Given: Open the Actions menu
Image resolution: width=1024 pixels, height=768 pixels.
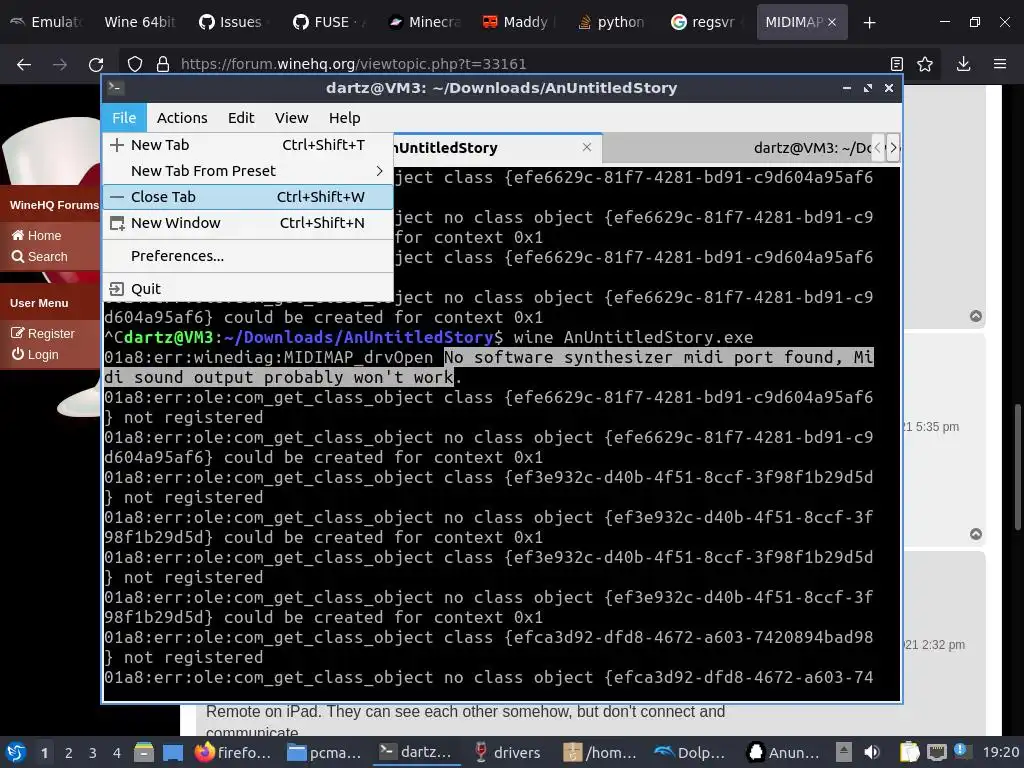Looking at the screenshot, I should (182, 118).
